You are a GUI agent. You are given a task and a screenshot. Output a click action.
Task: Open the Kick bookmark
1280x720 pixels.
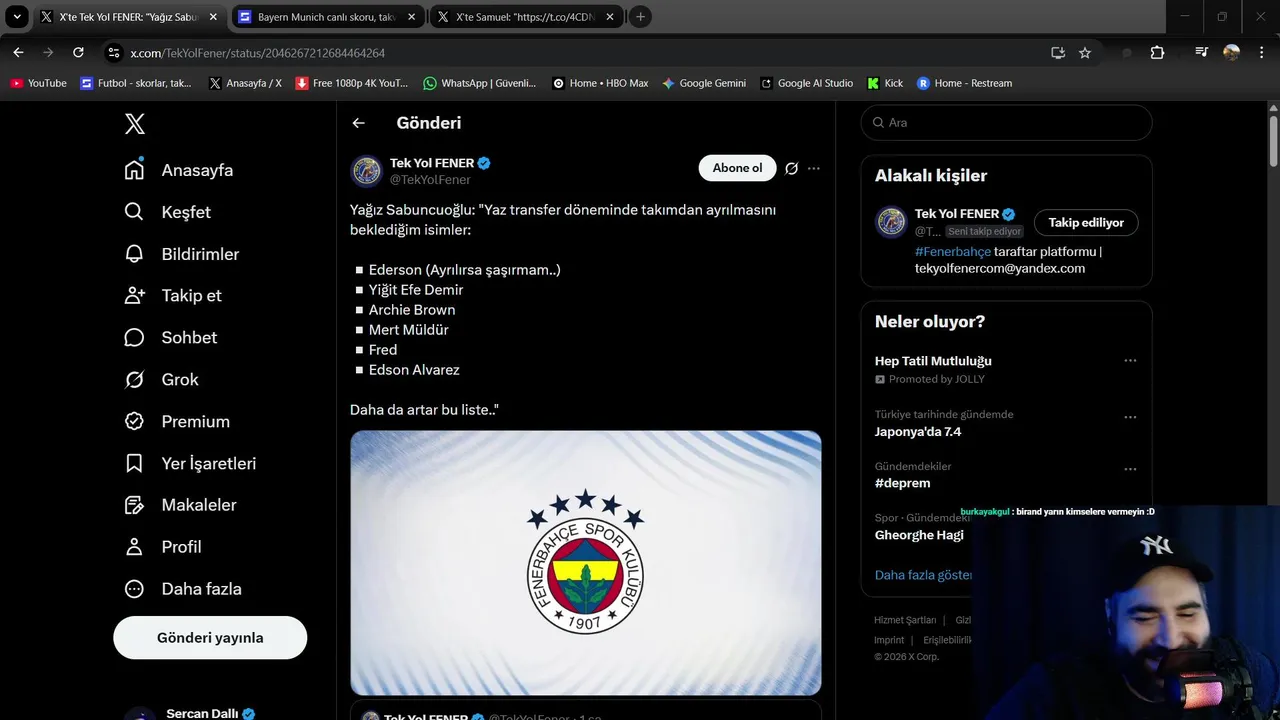pos(885,83)
